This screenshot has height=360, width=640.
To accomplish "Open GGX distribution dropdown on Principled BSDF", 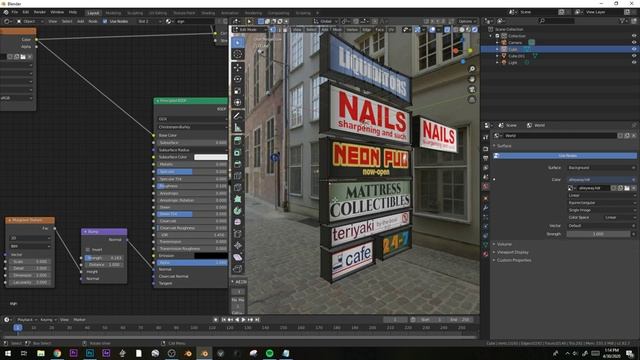I will tap(192, 119).
